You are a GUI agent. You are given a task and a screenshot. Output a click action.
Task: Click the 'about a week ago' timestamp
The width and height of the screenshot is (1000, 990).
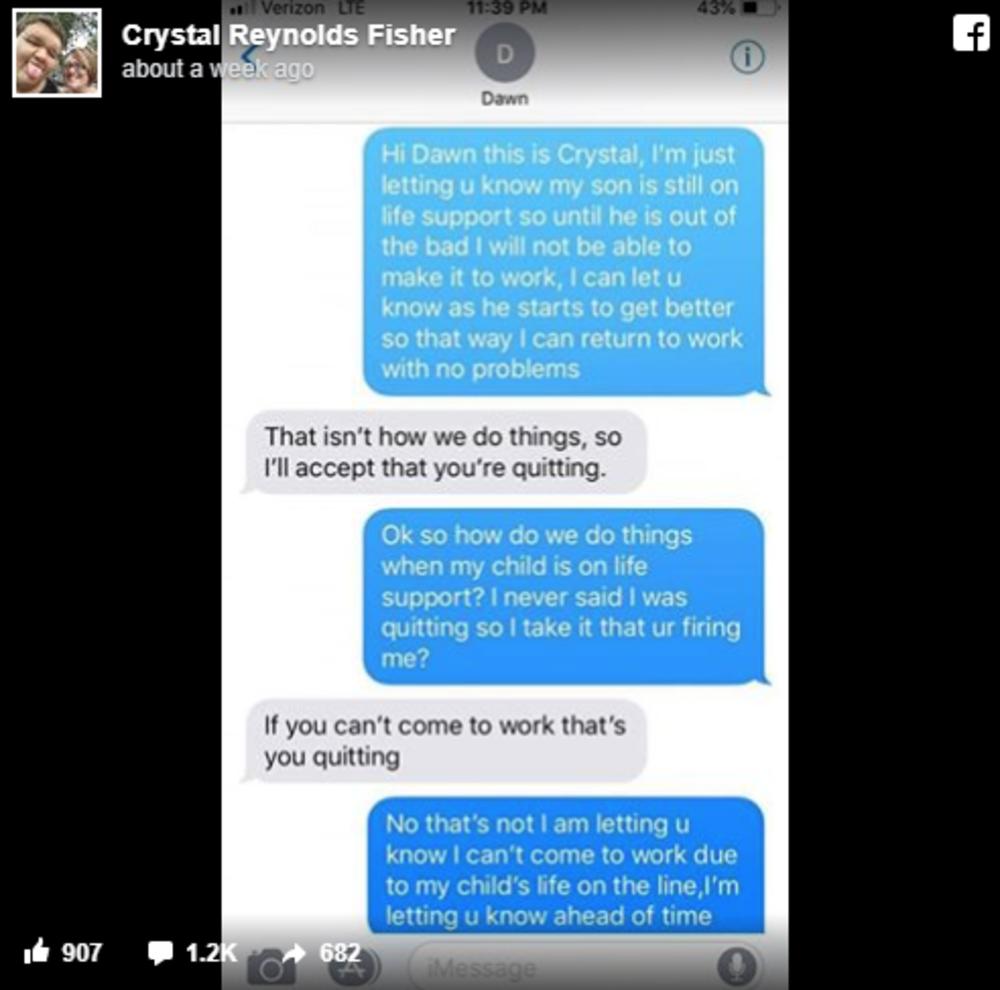(x=217, y=68)
